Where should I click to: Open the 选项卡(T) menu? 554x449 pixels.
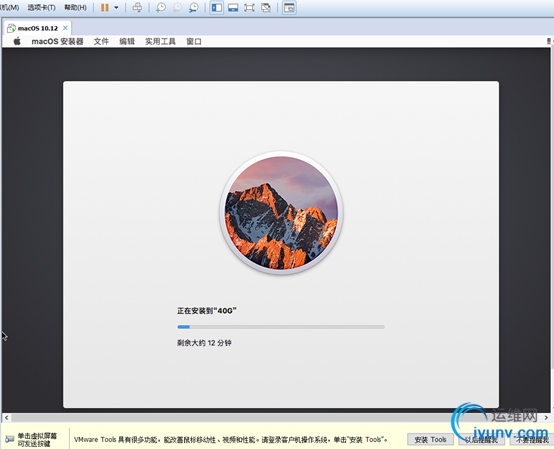click(41, 7)
